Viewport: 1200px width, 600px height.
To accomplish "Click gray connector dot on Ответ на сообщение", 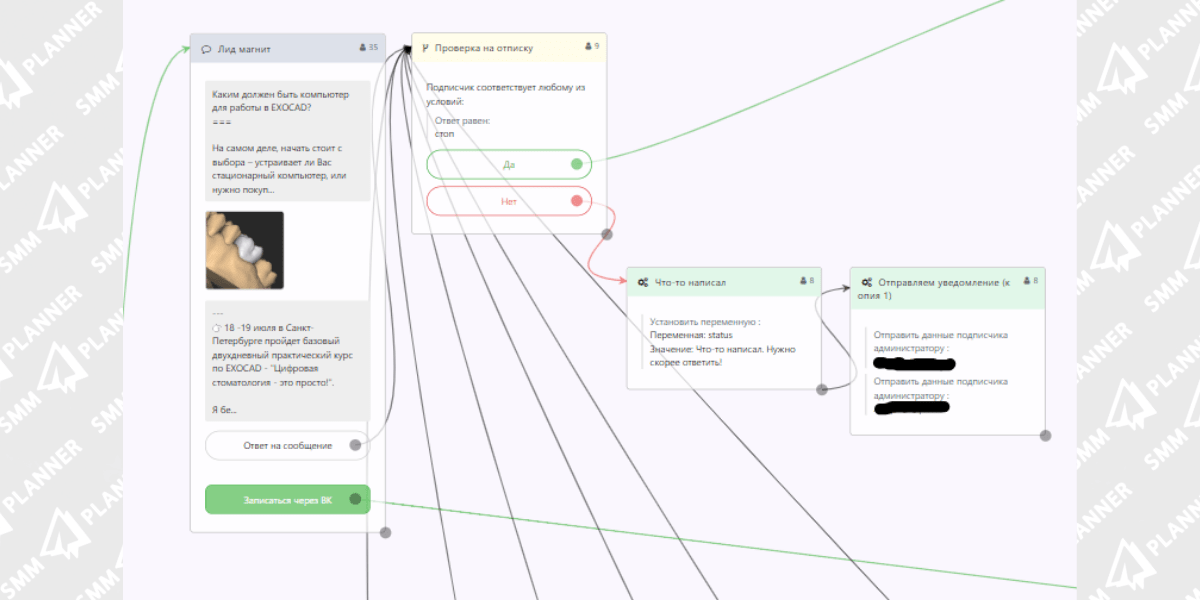I will click(355, 445).
